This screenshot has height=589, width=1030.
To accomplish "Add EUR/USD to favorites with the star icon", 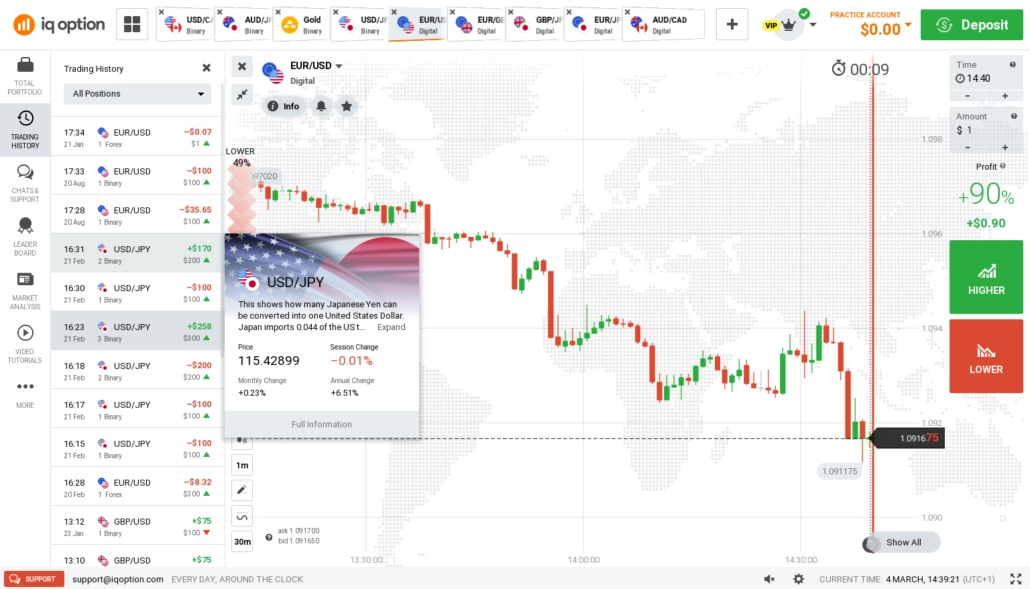I will [344, 105].
